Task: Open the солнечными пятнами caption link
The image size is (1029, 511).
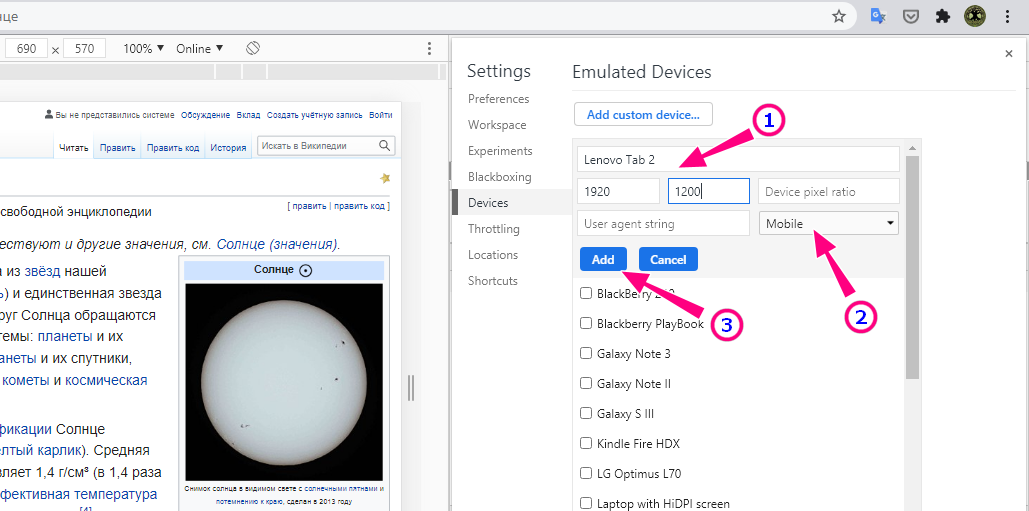Action: pos(343,489)
